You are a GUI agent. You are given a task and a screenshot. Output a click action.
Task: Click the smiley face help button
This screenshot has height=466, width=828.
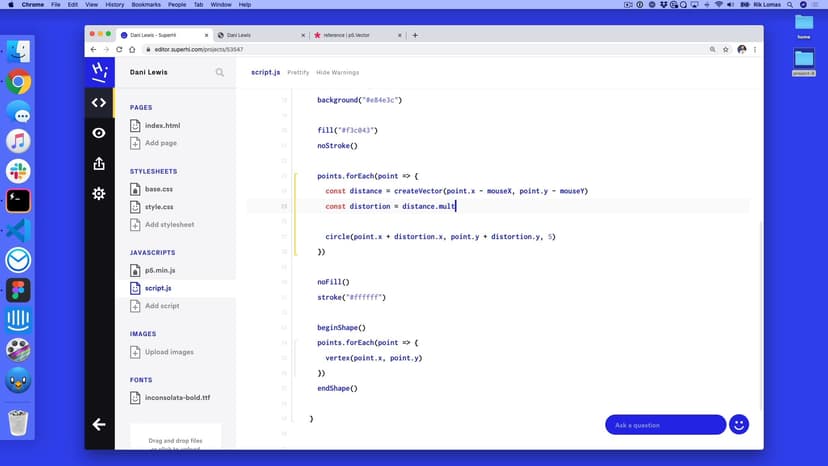pos(739,424)
